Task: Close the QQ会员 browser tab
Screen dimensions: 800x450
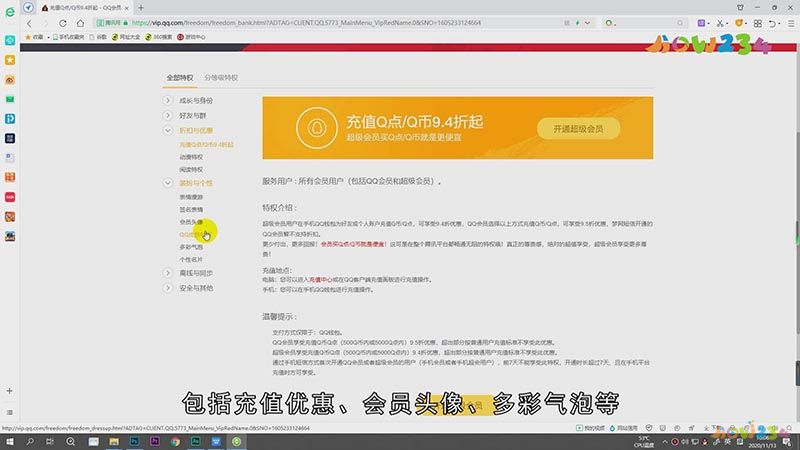Action: coord(127,8)
